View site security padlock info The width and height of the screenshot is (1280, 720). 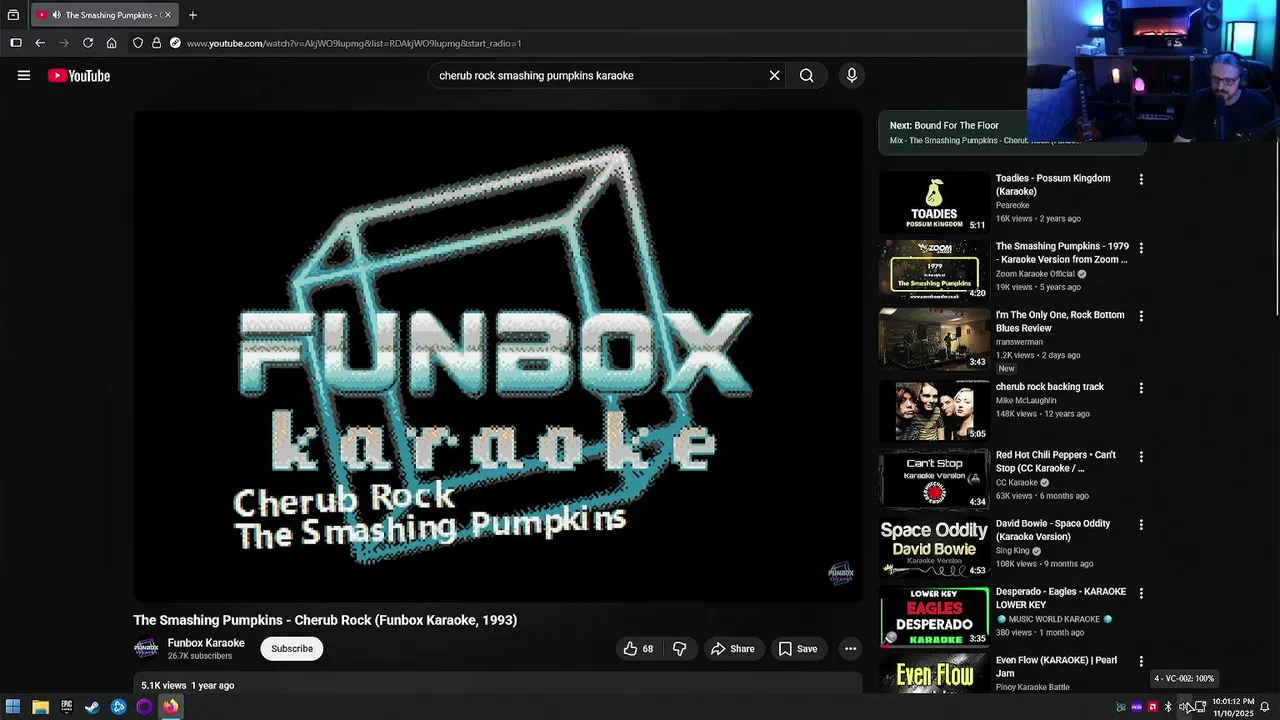[156, 43]
